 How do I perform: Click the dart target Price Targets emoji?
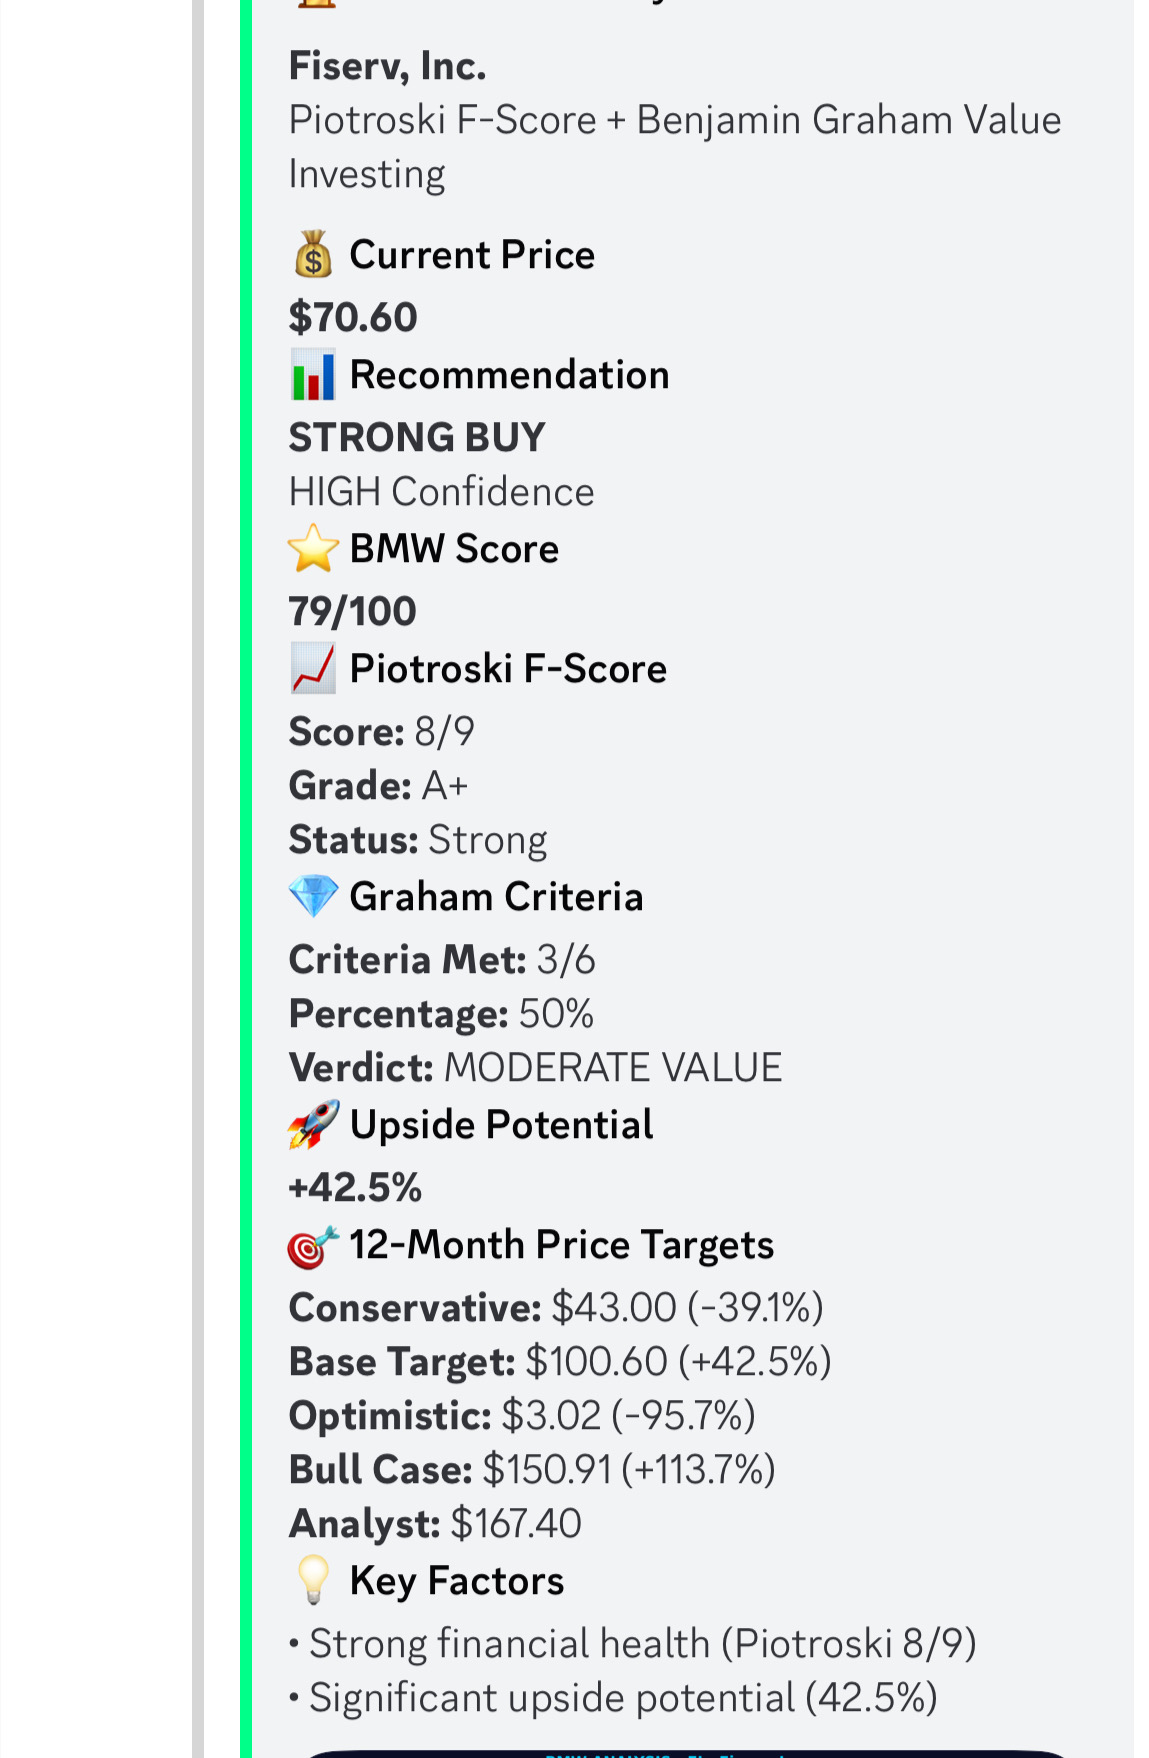tap(313, 1246)
